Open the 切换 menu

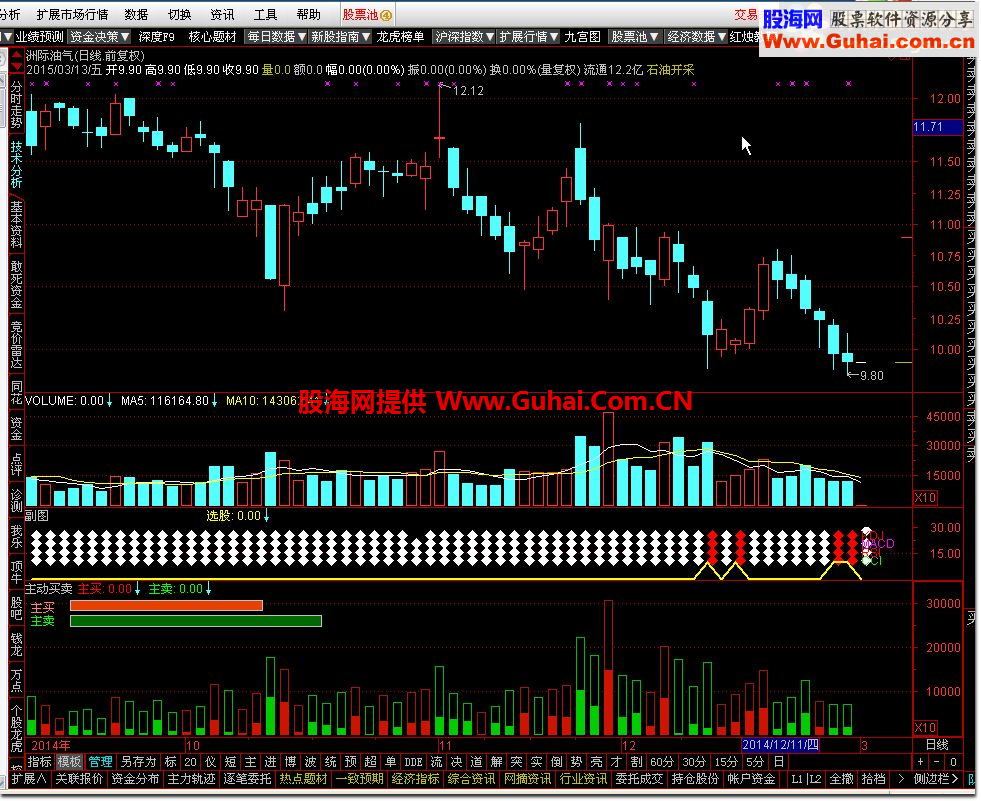(180, 14)
